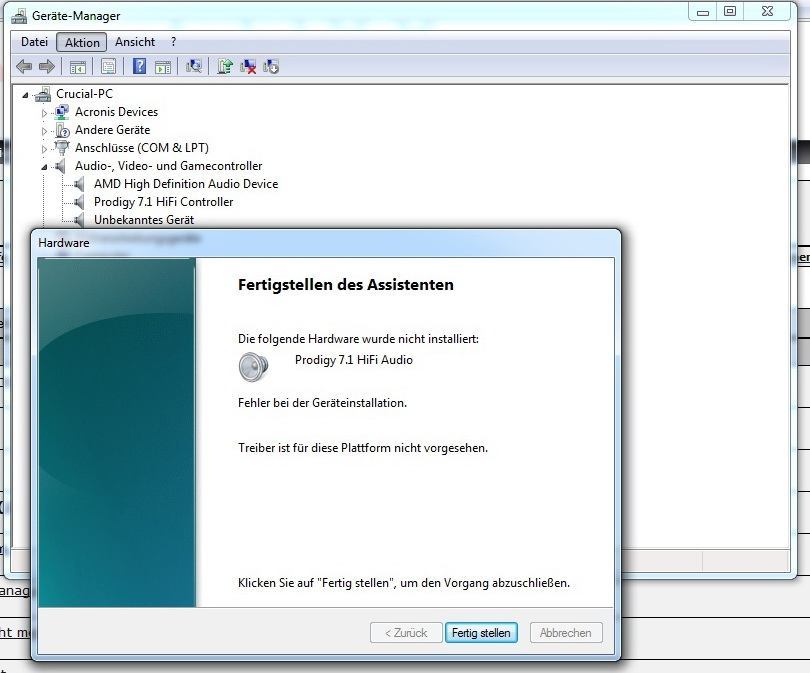Click the Geräte-Manager title bar icon

(19, 15)
